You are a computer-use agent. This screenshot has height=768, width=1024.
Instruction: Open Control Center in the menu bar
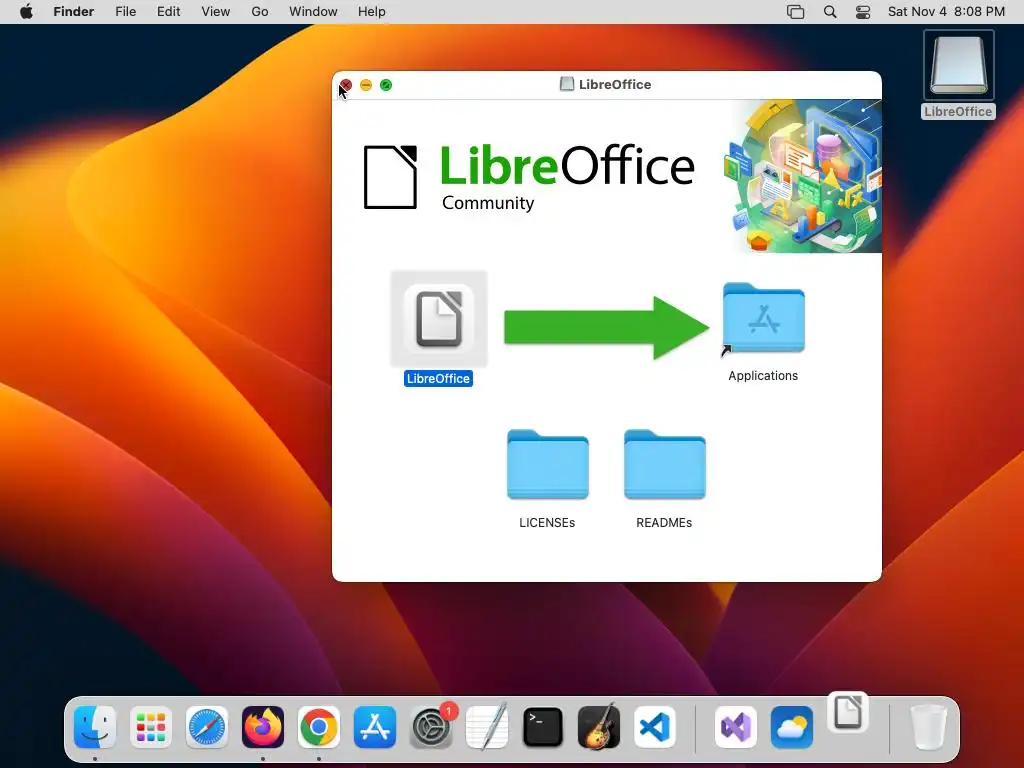pos(863,12)
